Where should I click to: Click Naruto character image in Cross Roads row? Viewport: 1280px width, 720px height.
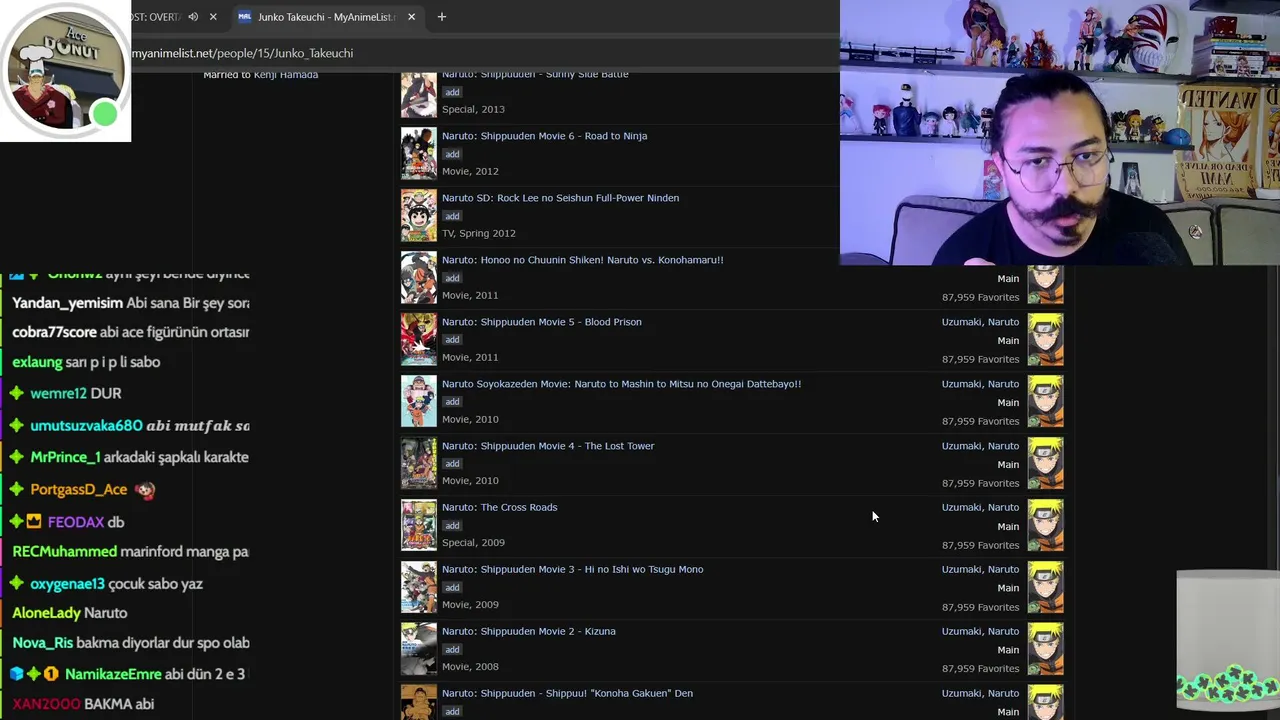coord(1046,525)
